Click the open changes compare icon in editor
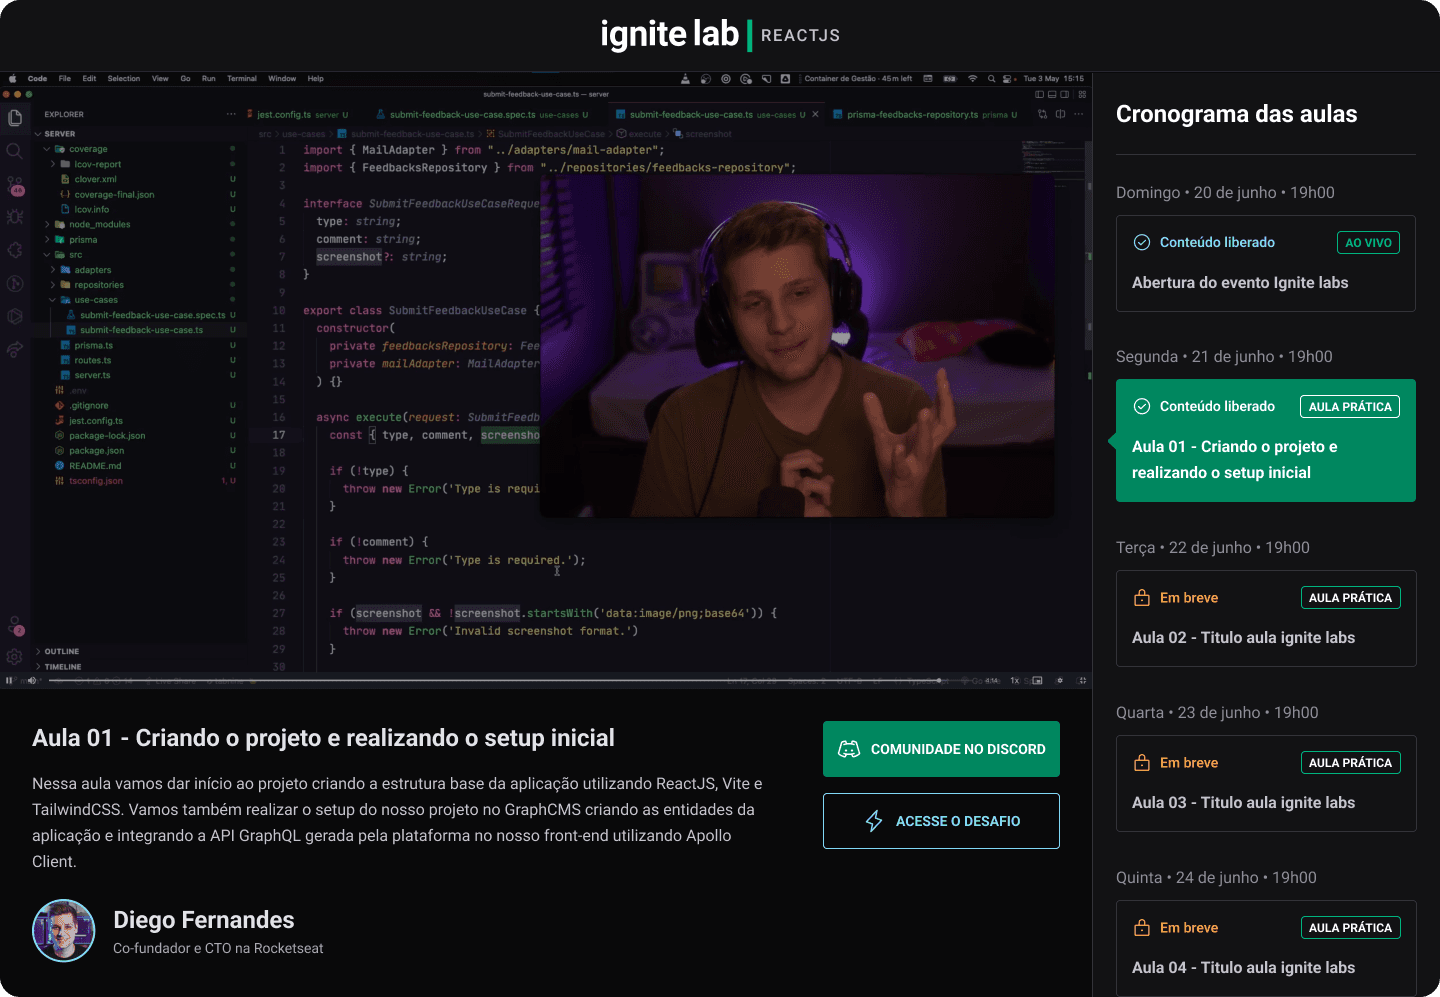Screen dimensions: 1440x997 (x=1043, y=114)
